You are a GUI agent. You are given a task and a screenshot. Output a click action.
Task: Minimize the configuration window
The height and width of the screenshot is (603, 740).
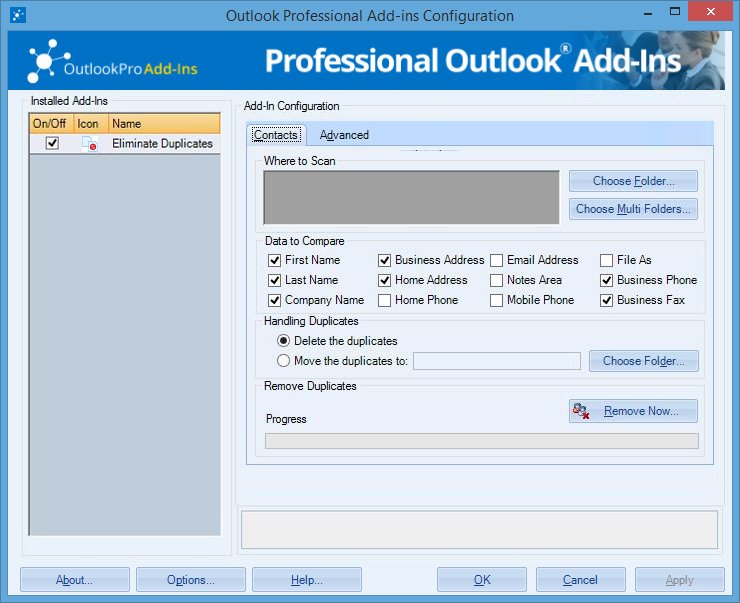coord(648,12)
